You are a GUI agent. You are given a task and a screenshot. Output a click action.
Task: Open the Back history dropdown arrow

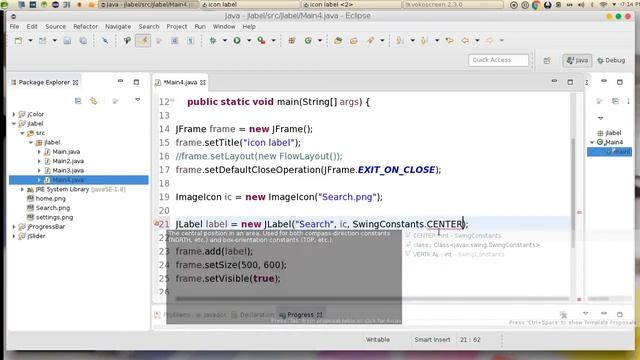click(477, 40)
